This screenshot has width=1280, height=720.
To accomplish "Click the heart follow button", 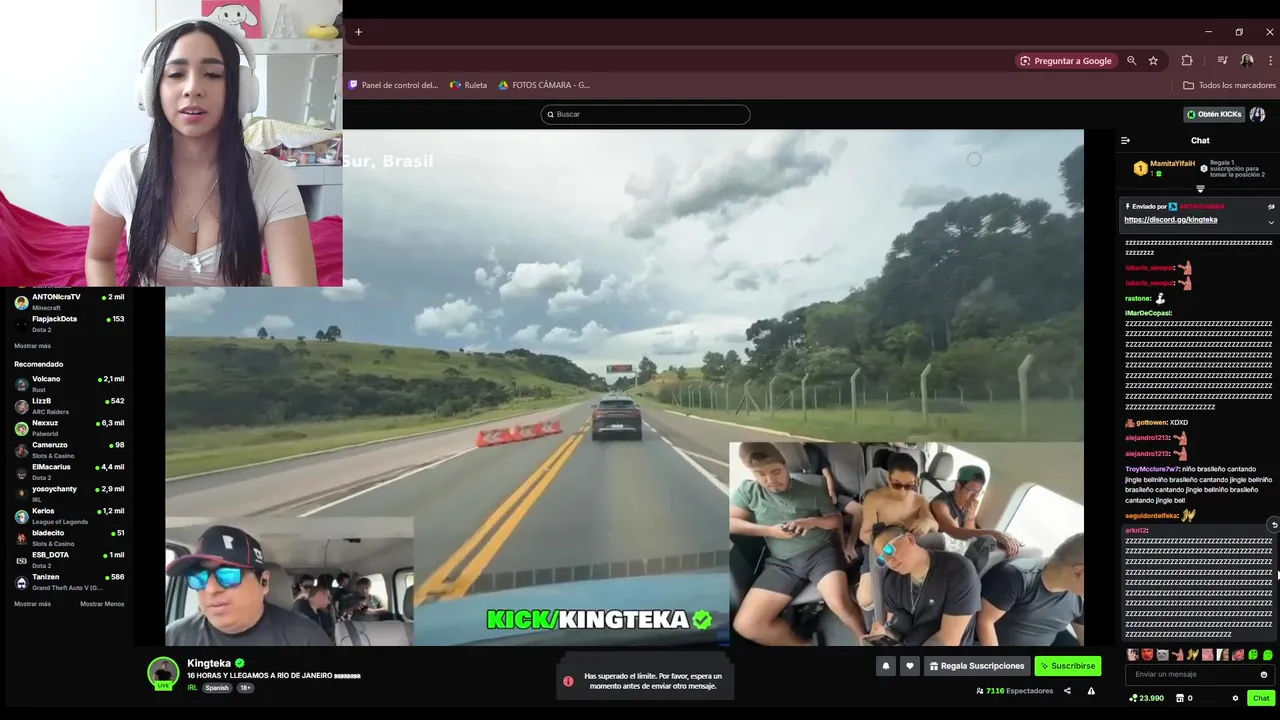I will (x=909, y=666).
